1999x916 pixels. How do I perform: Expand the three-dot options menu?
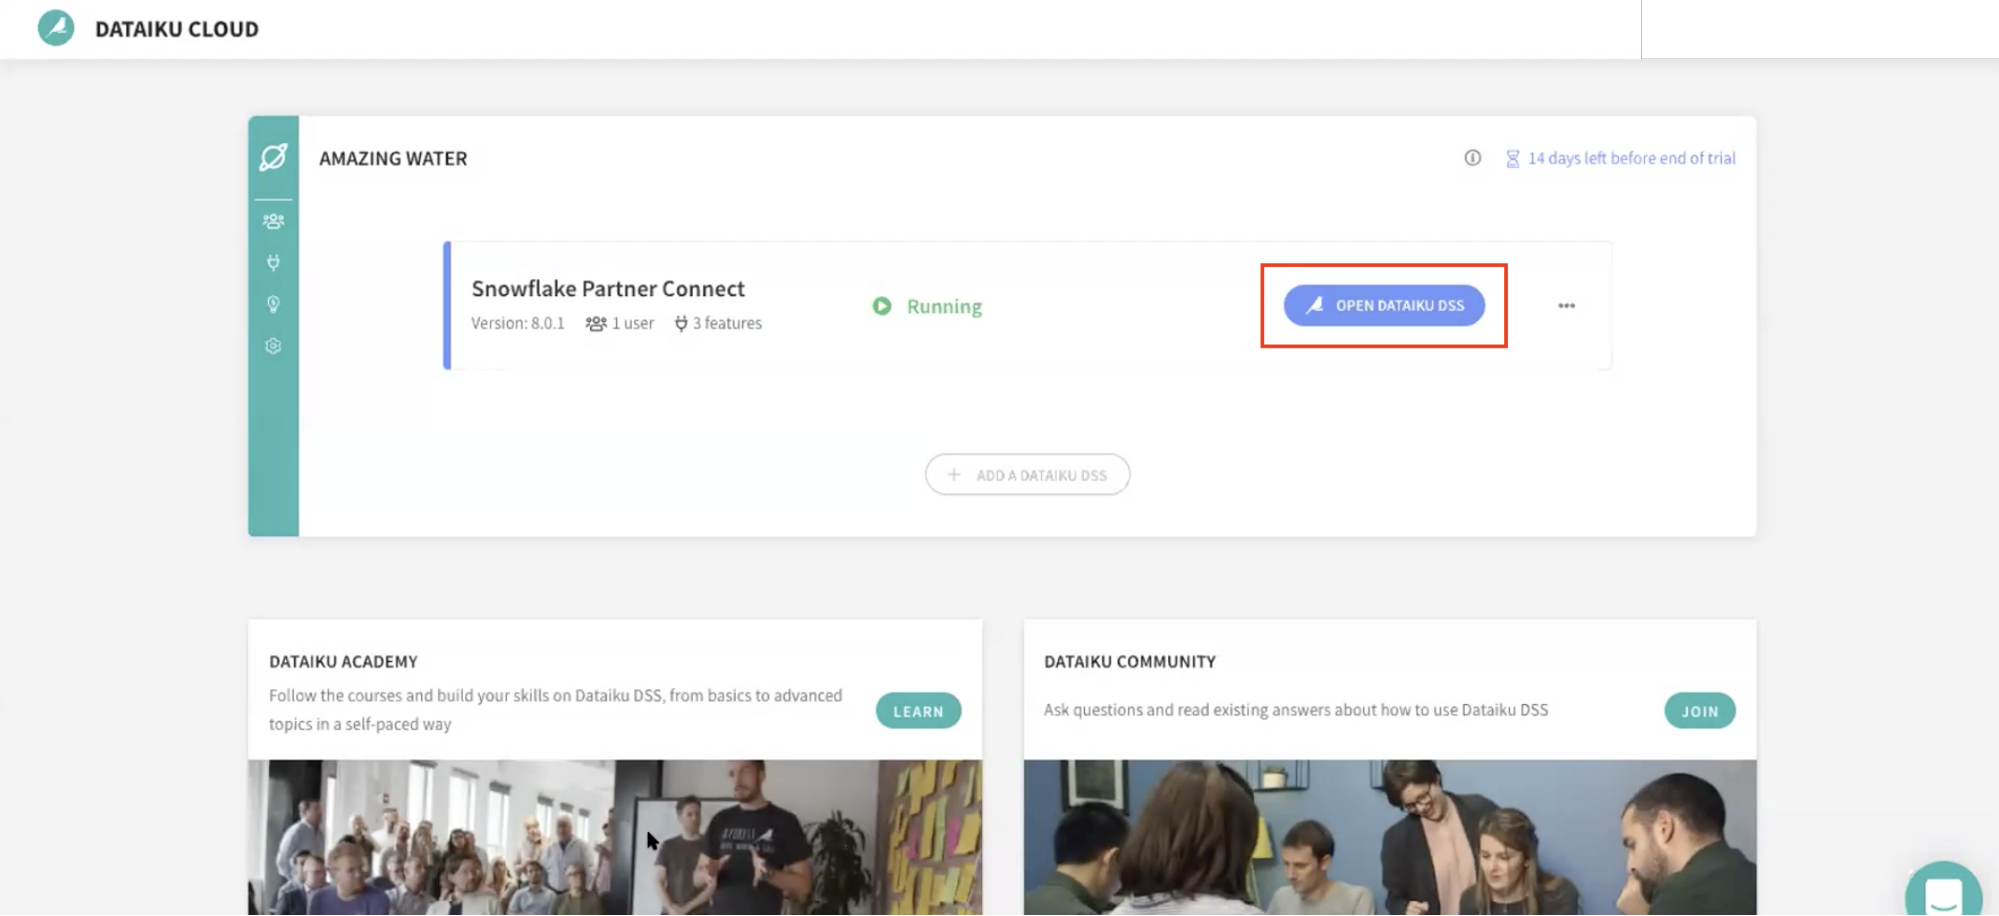point(1566,306)
